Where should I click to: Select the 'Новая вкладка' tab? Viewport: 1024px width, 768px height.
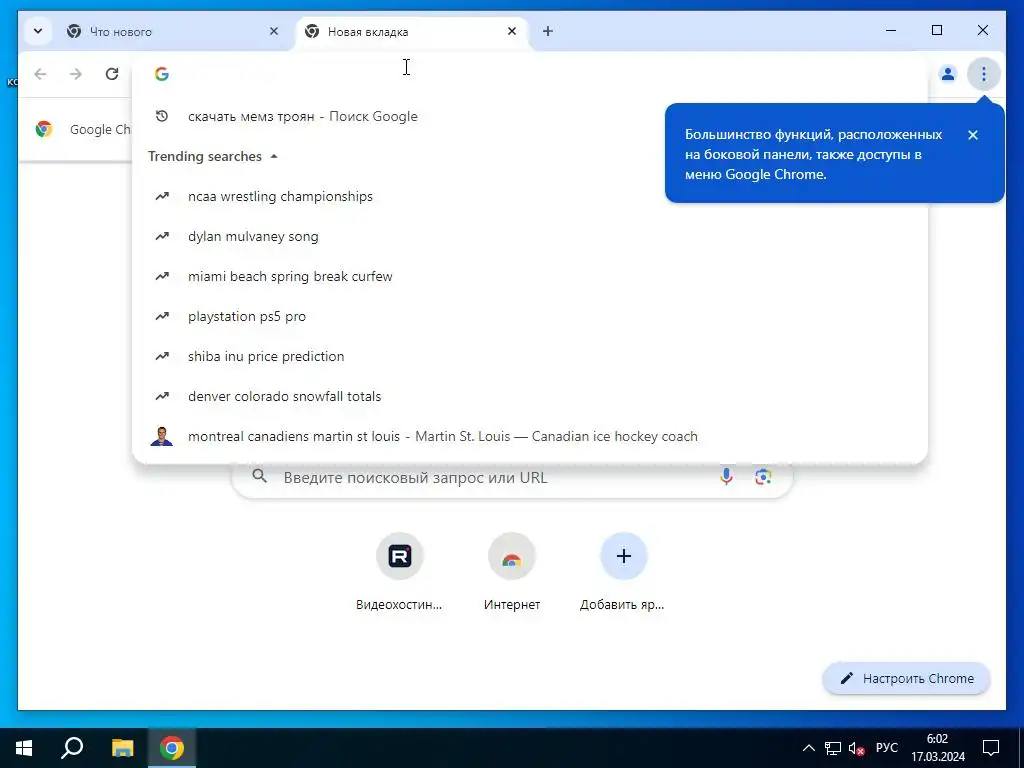(412, 31)
